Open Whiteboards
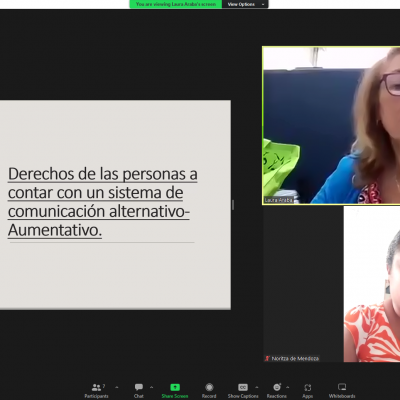Screen dimensions: 400x400 click(342, 391)
